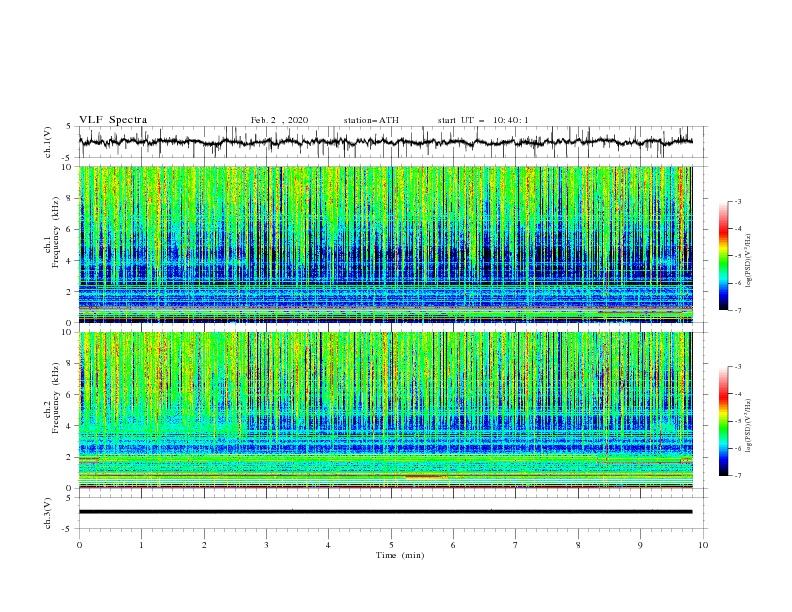Screen dimensions: 792x612
Task: Click time axis tick label "7"
Action: point(516,545)
